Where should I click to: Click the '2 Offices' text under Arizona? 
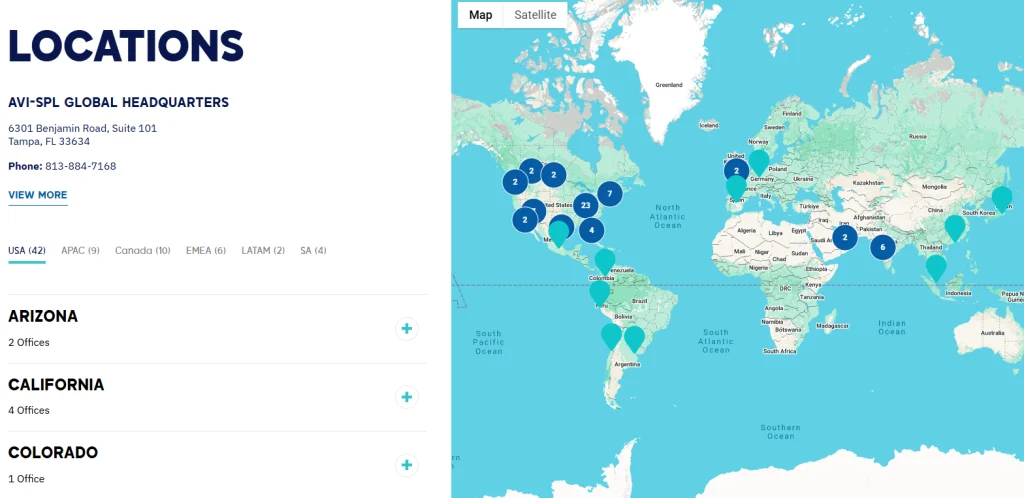[x=29, y=342]
